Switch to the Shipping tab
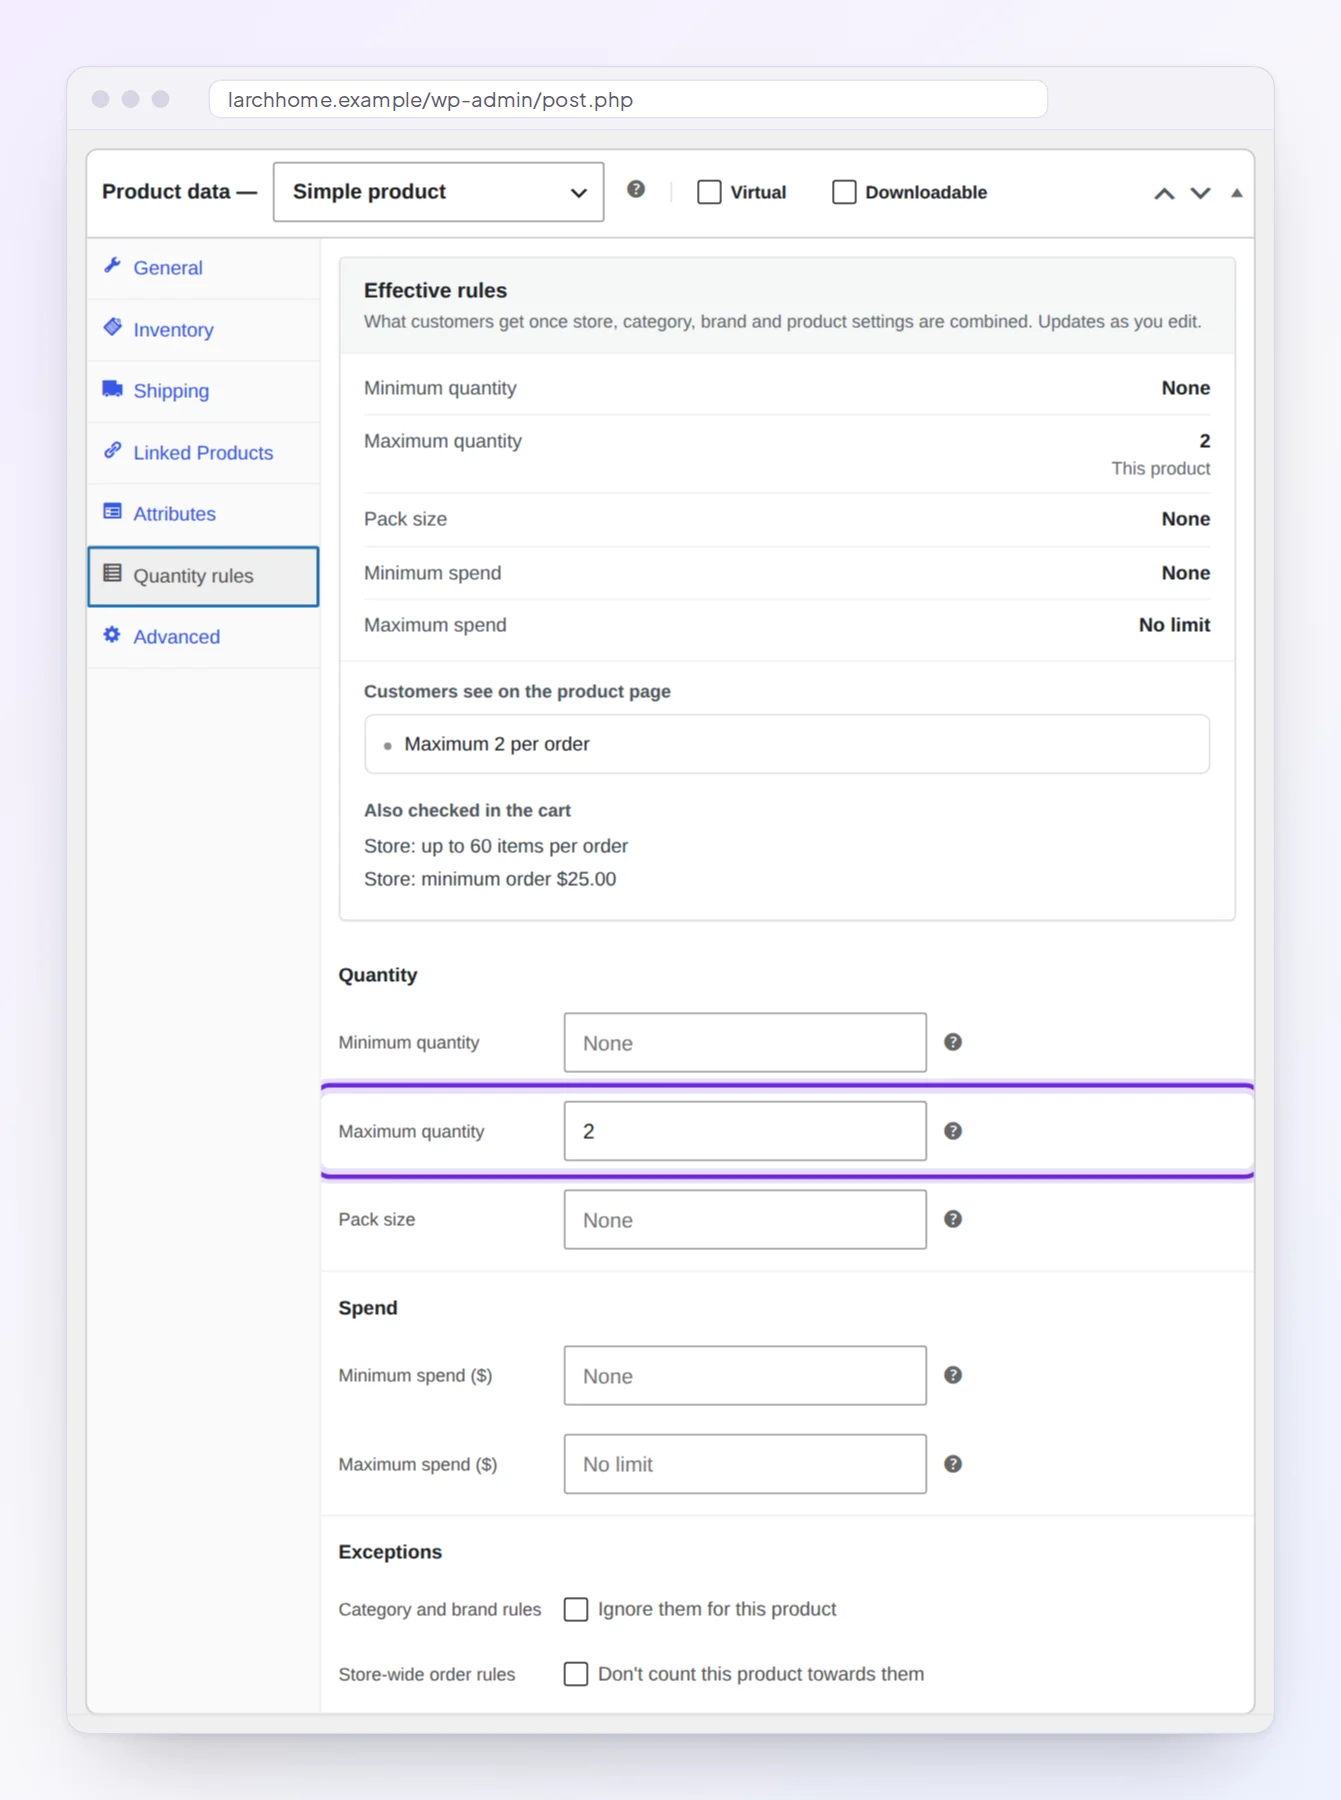 (204, 391)
